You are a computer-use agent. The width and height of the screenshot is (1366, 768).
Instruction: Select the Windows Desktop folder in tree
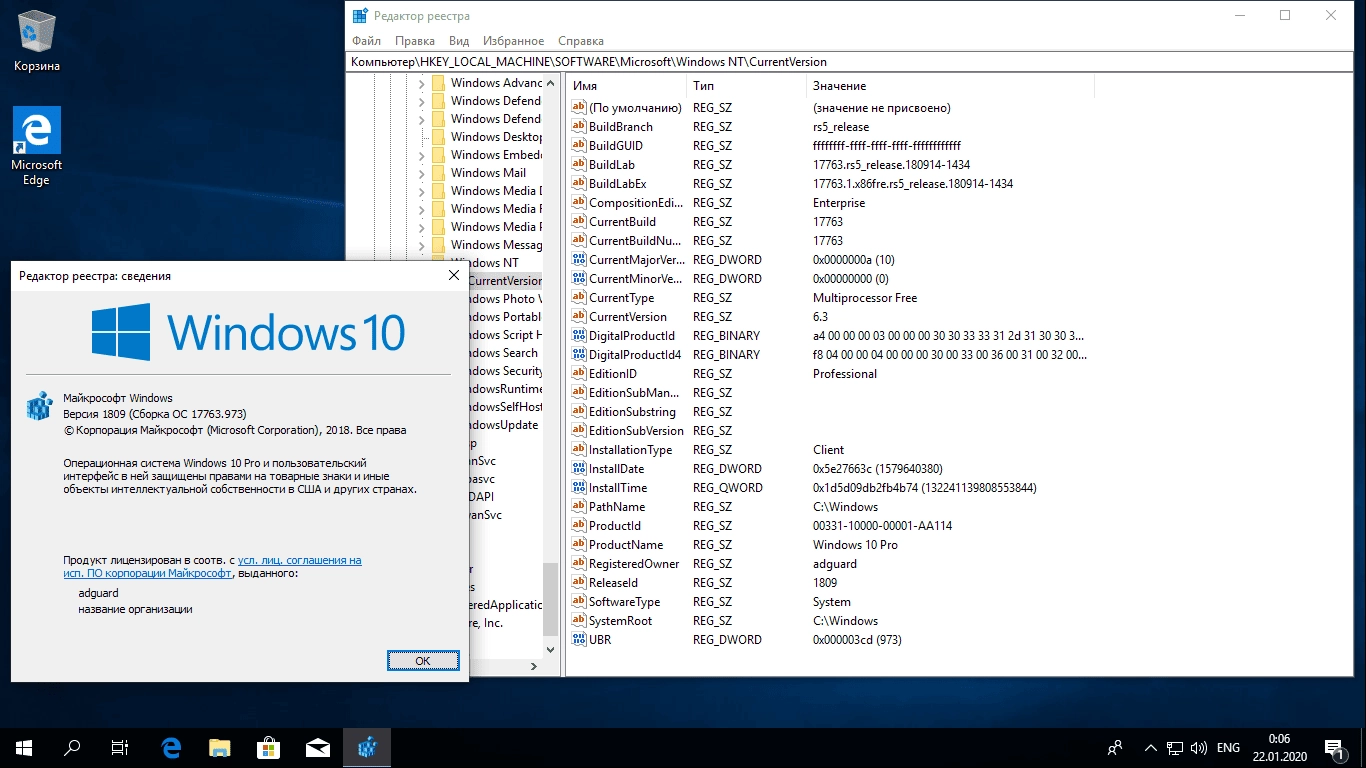[496, 137]
